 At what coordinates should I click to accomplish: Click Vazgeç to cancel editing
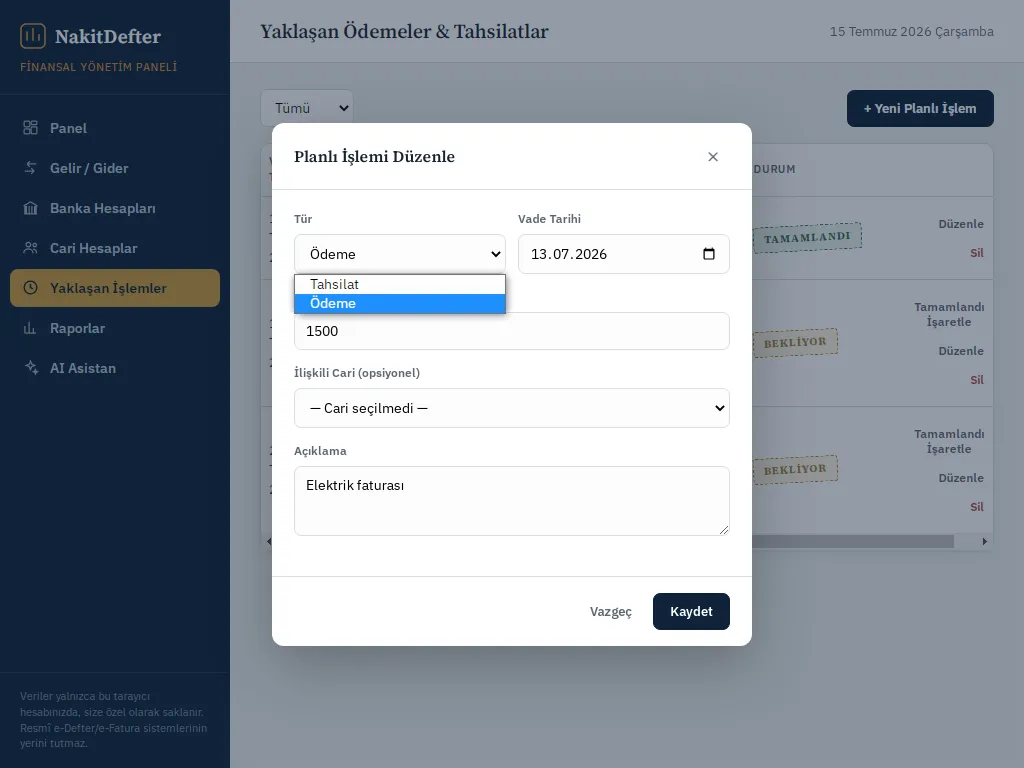coord(611,611)
